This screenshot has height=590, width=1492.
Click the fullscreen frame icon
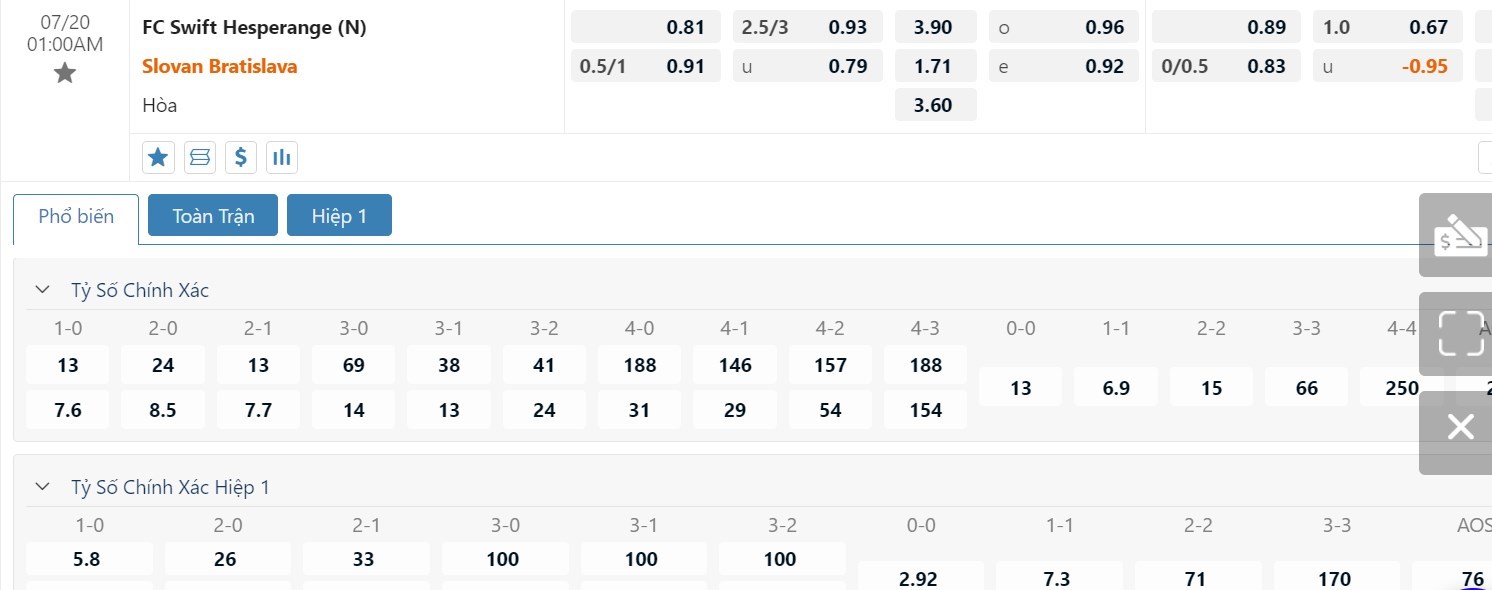click(x=1460, y=333)
